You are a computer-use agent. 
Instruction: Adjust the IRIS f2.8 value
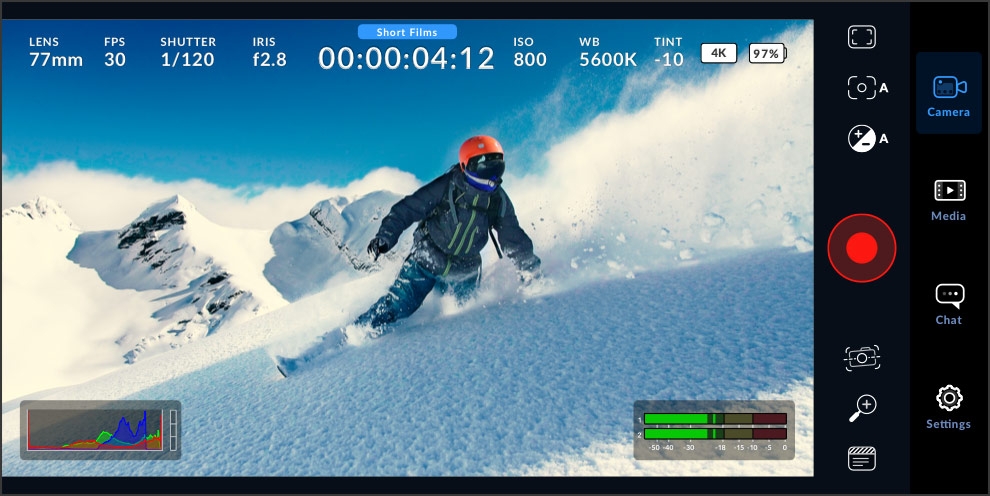[x=269, y=52]
